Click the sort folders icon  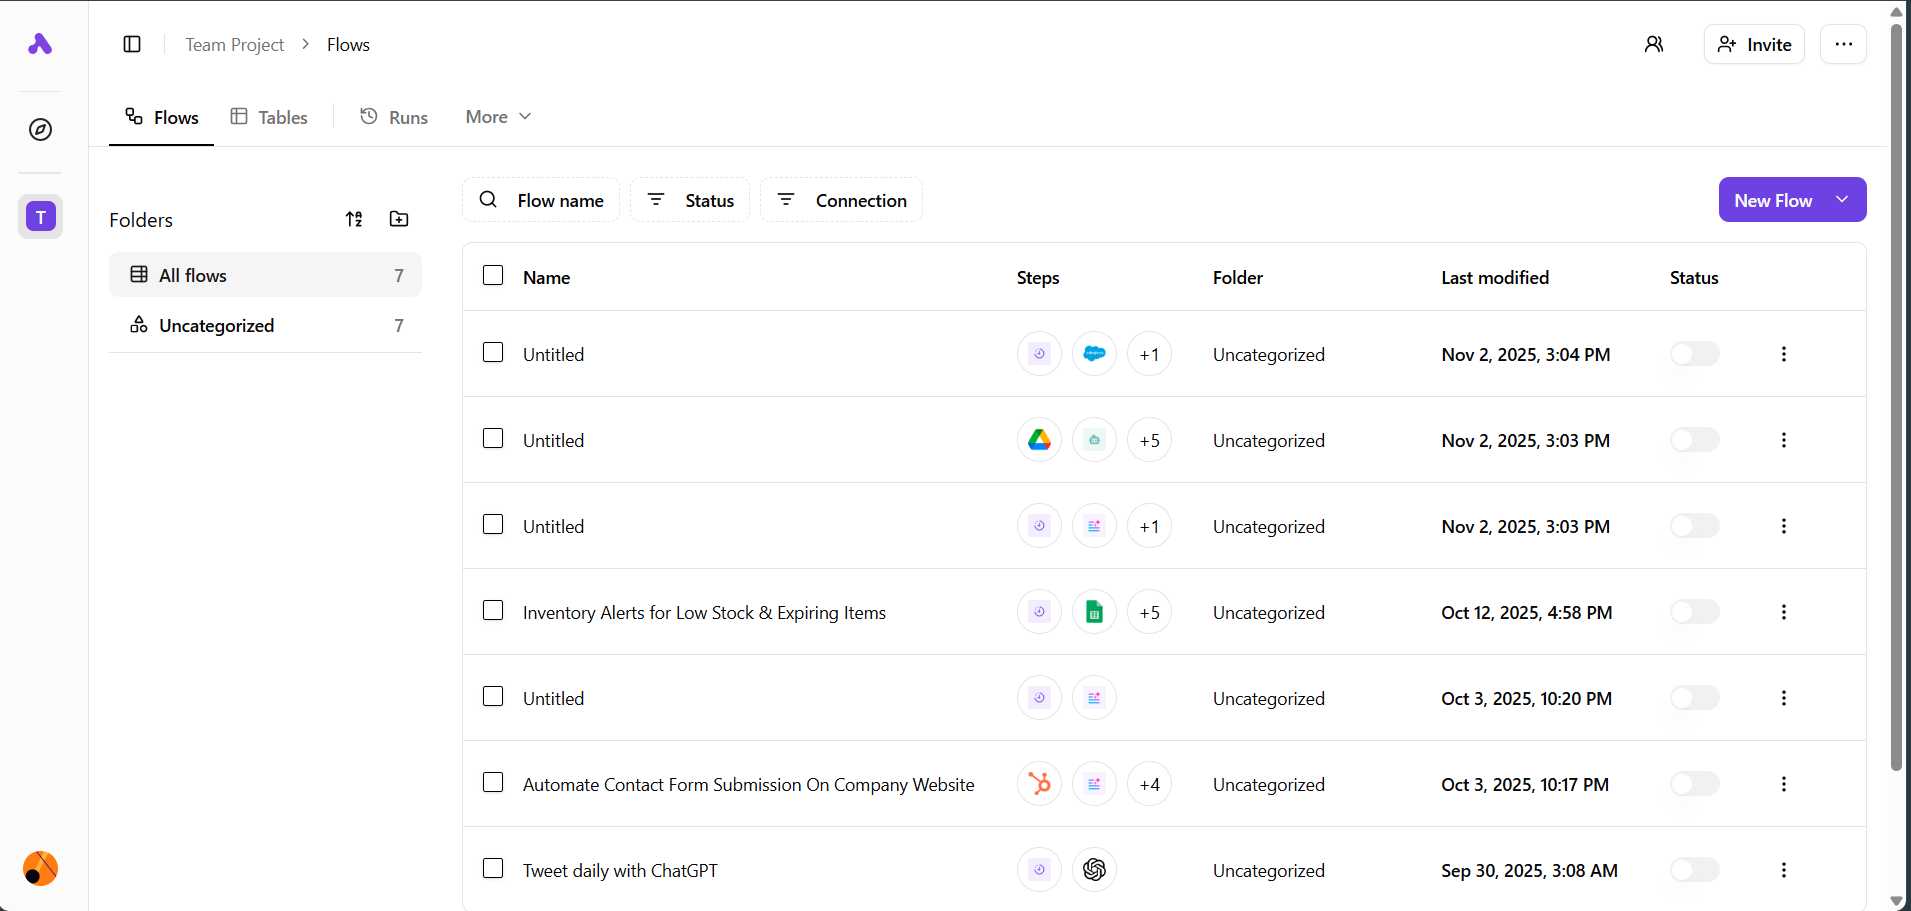pos(354,219)
